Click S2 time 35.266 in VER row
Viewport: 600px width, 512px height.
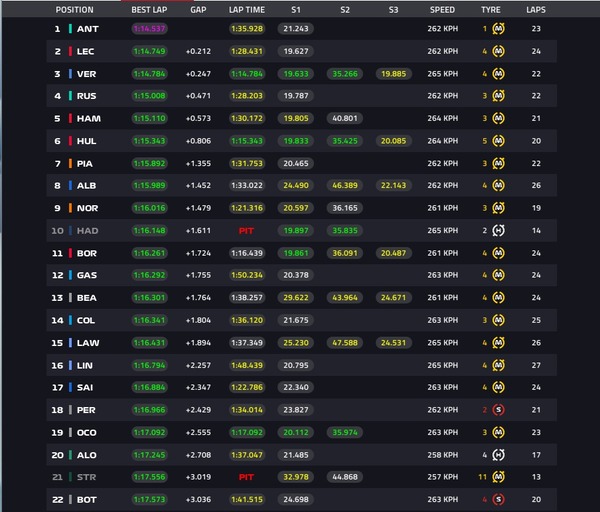345,73
